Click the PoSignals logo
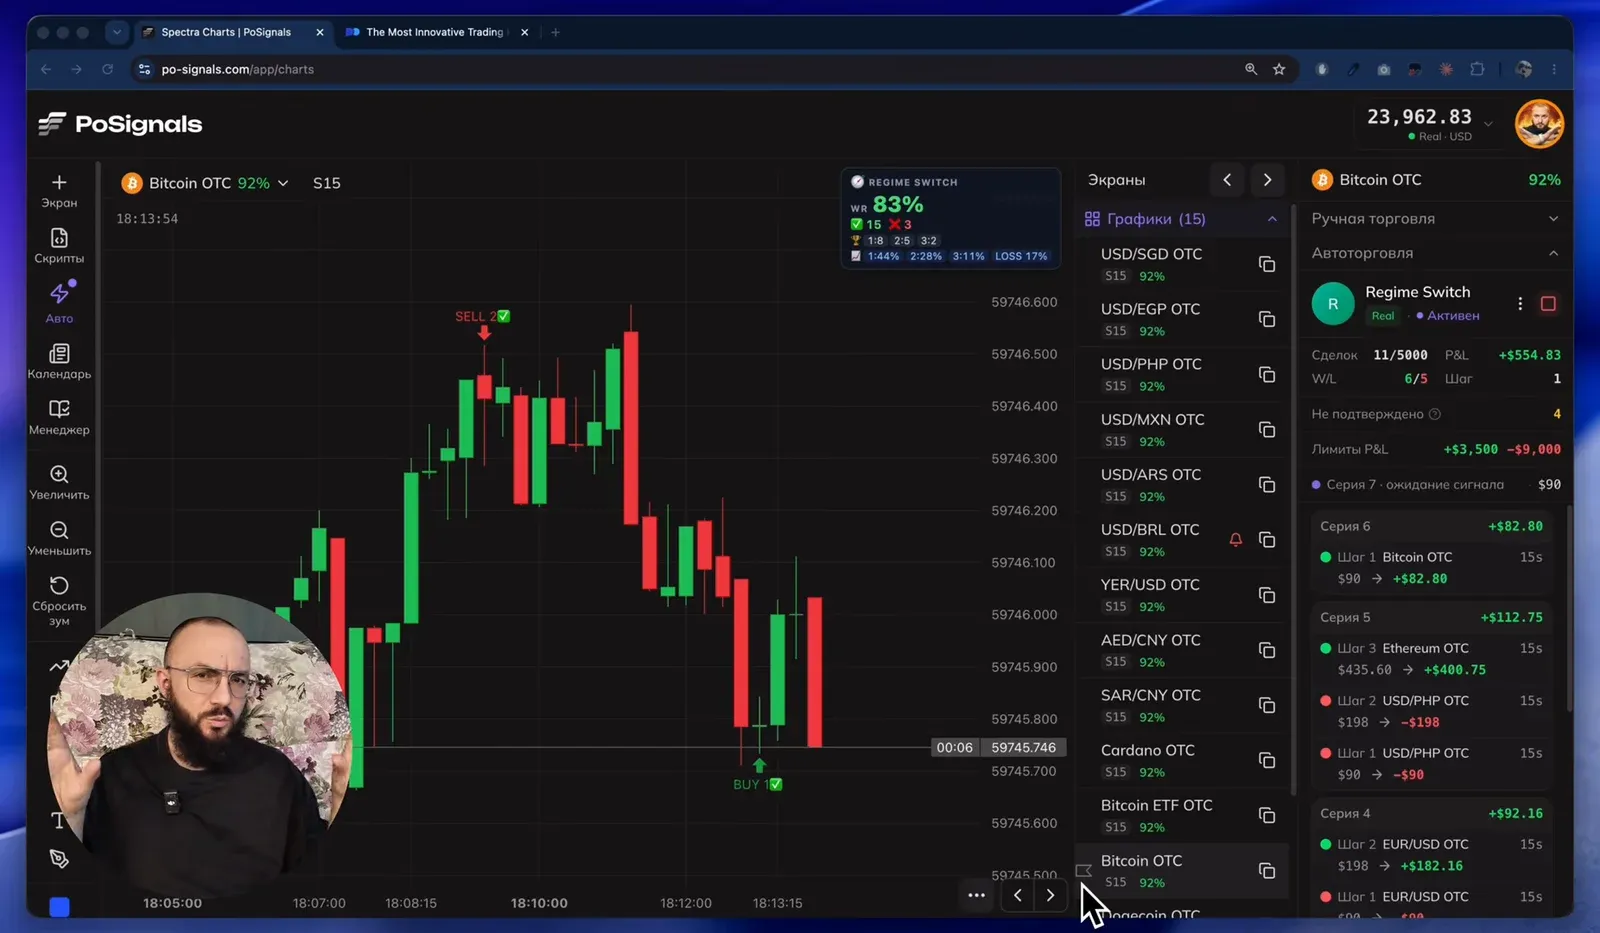 tap(120, 124)
